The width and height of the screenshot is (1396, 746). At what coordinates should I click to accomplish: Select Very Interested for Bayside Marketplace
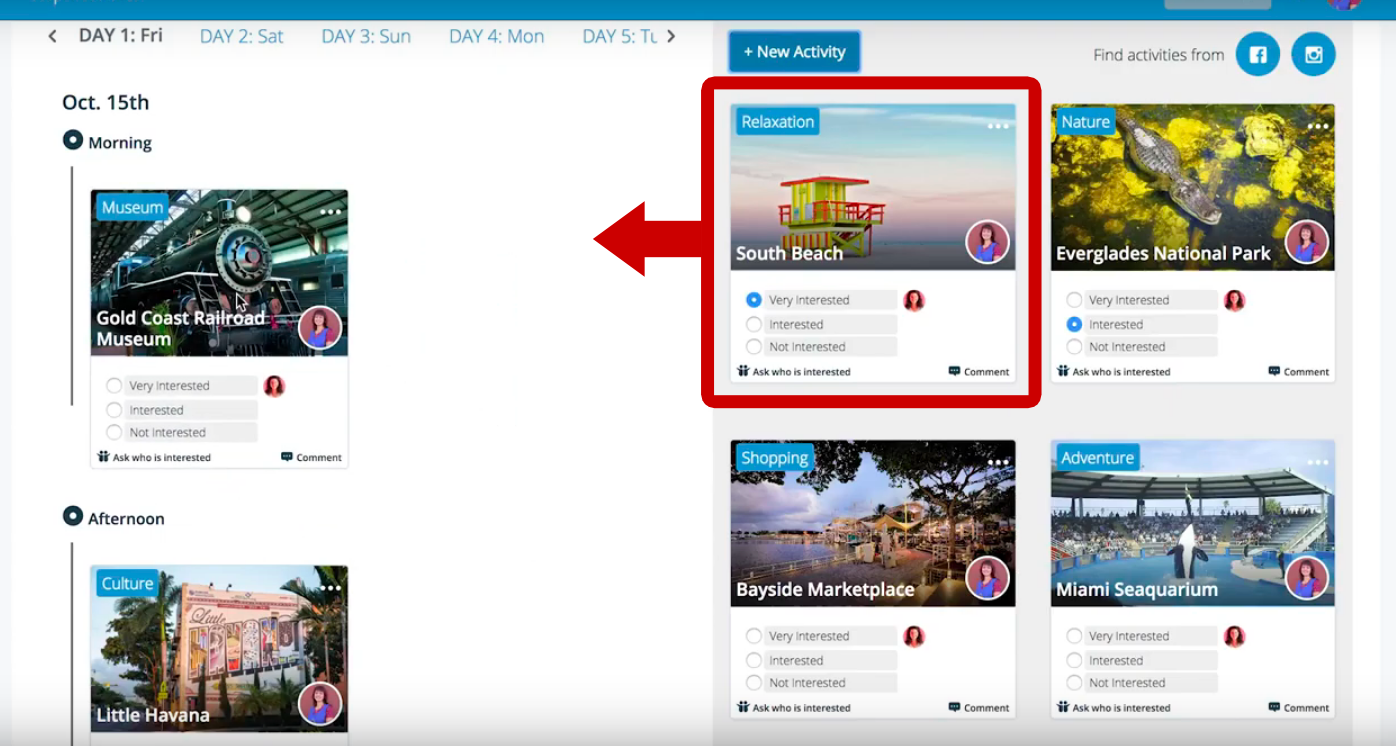point(754,636)
